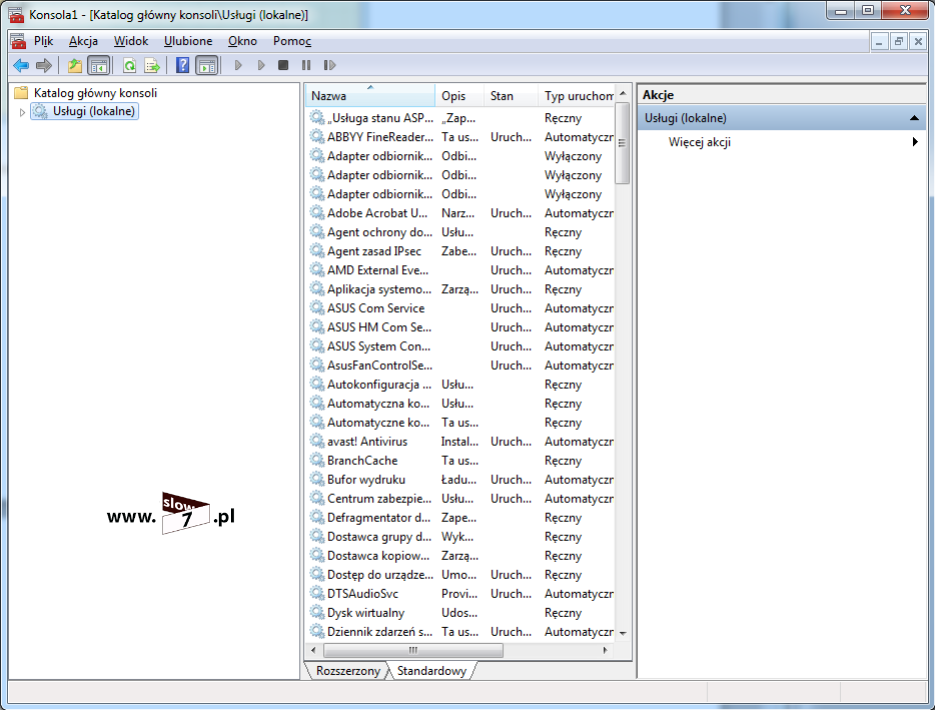Switch to the Rozszerzony tab
935x710 pixels.
coord(348,671)
